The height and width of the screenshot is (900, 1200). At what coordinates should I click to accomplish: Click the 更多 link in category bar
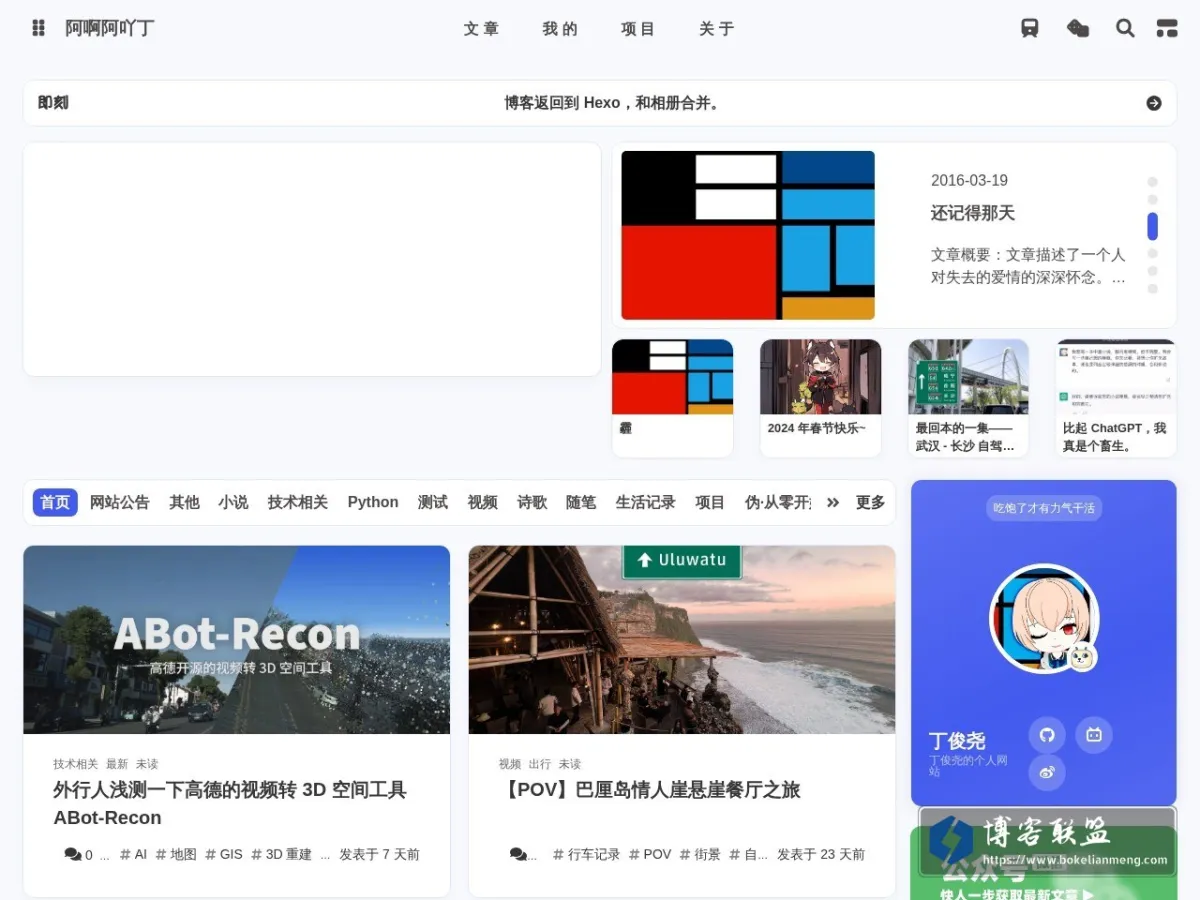click(x=870, y=502)
